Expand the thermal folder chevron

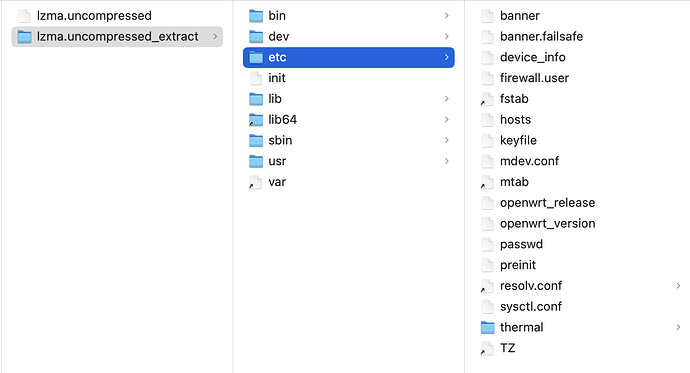678,327
